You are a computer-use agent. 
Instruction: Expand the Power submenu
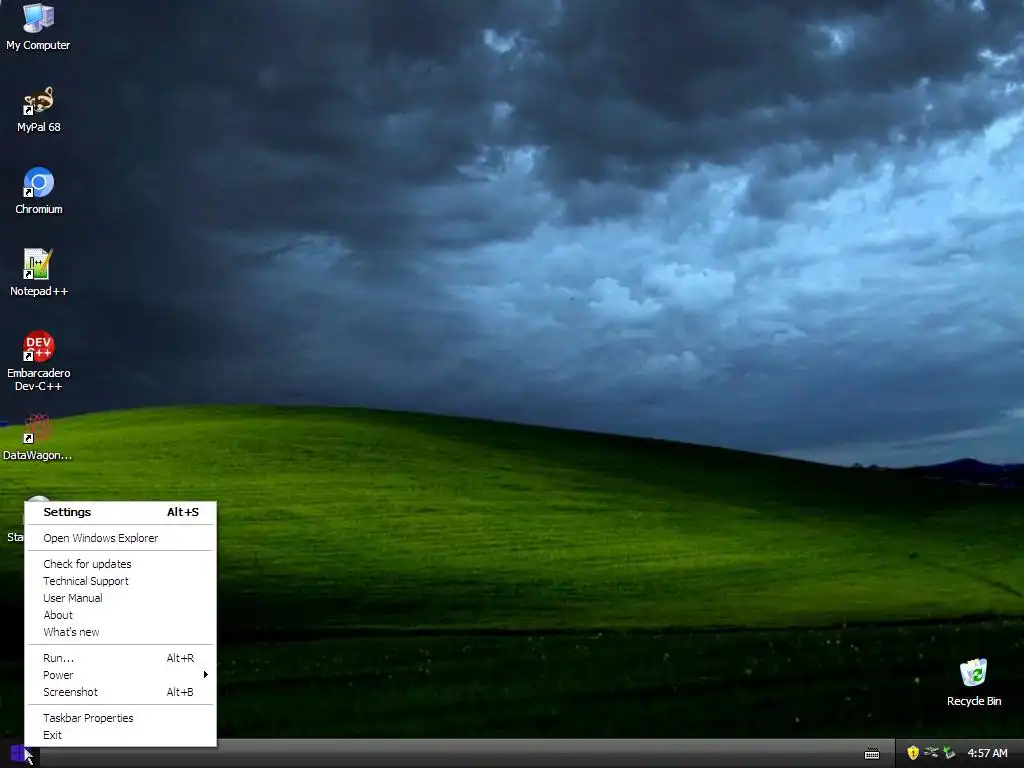tap(120, 675)
